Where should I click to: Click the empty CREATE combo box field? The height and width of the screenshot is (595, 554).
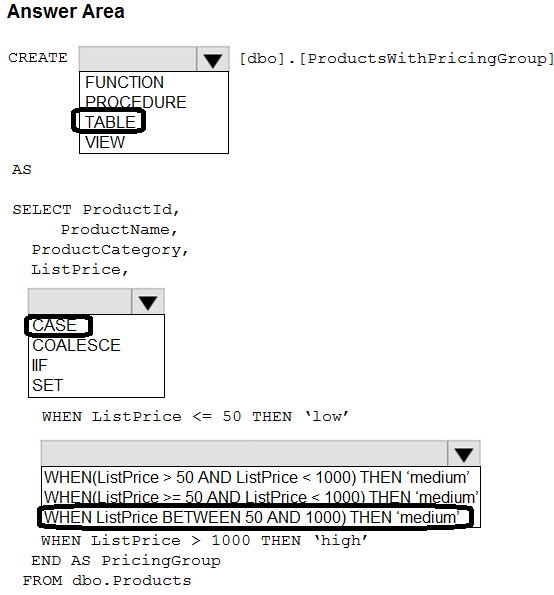pyautogui.click(x=138, y=59)
